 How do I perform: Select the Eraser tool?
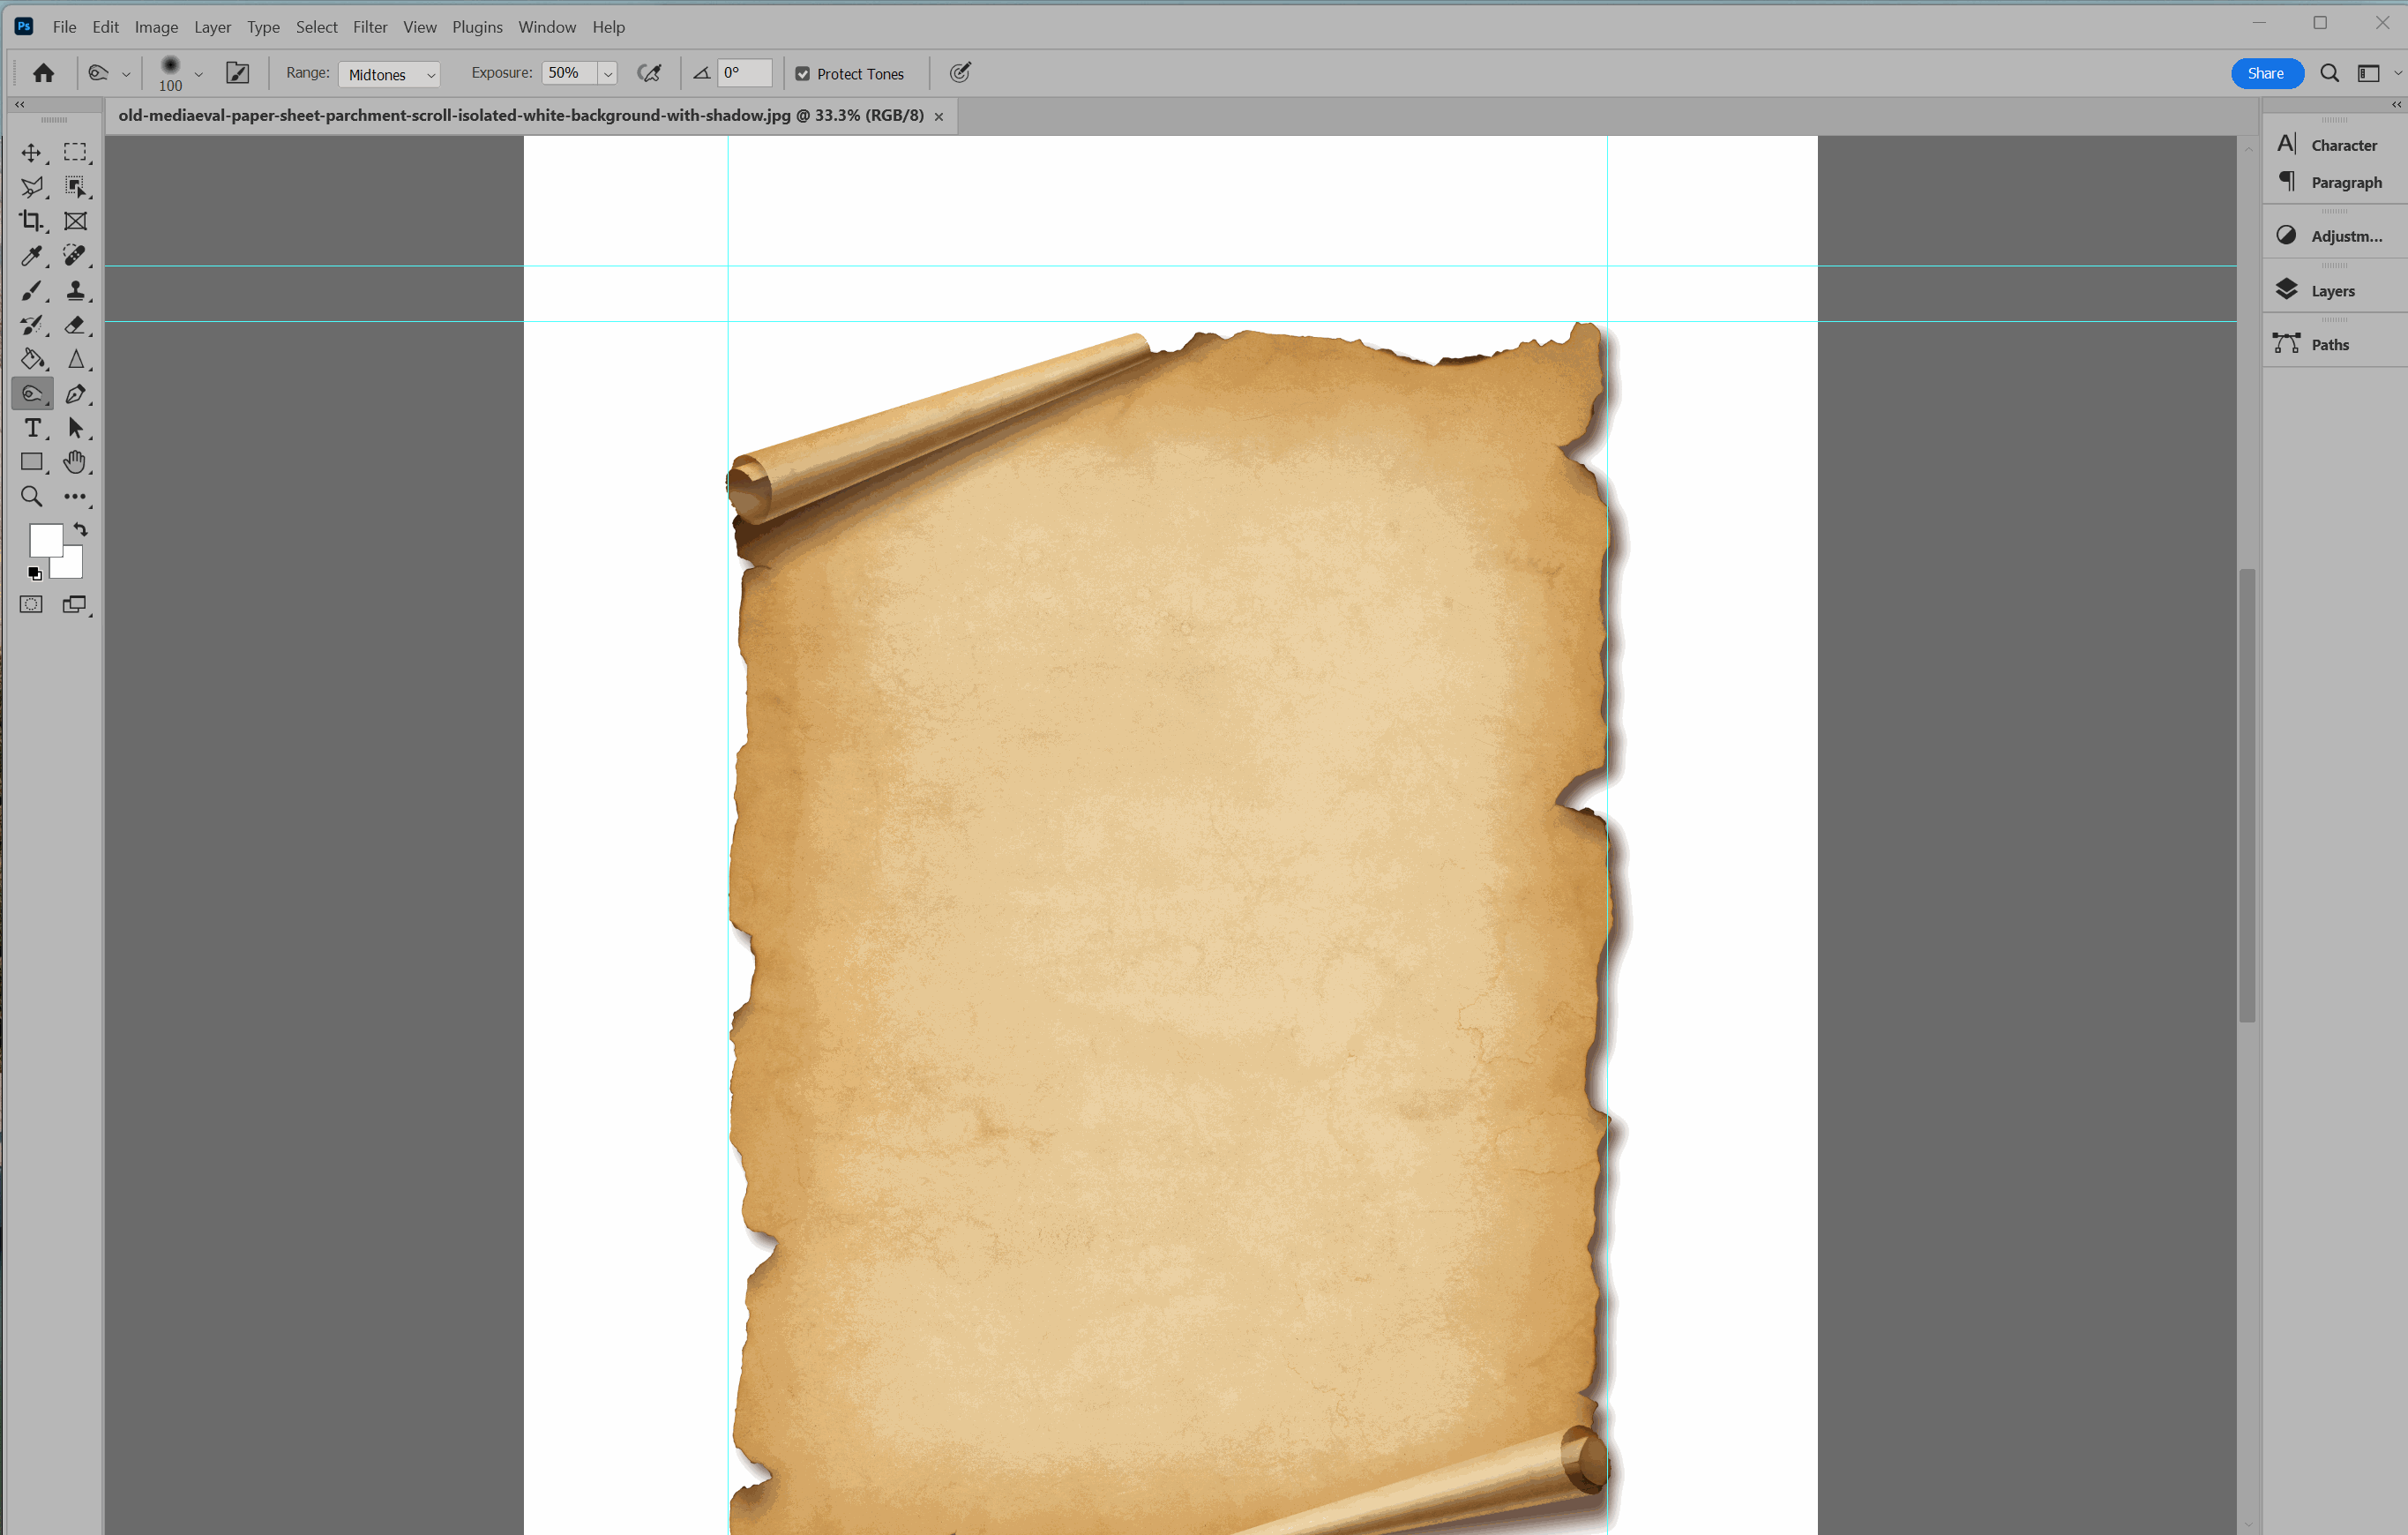[x=75, y=325]
